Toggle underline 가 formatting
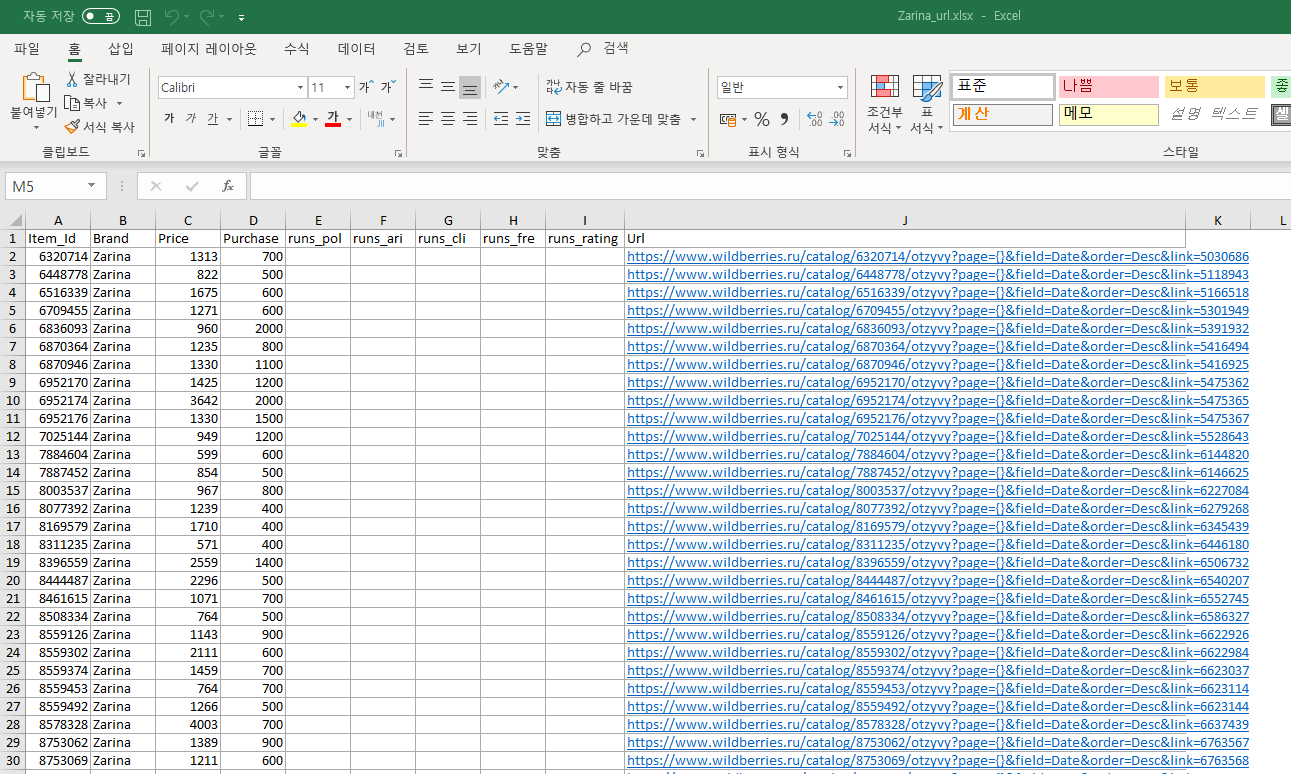The width and height of the screenshot is (1291, 774). tap(212, 119)
